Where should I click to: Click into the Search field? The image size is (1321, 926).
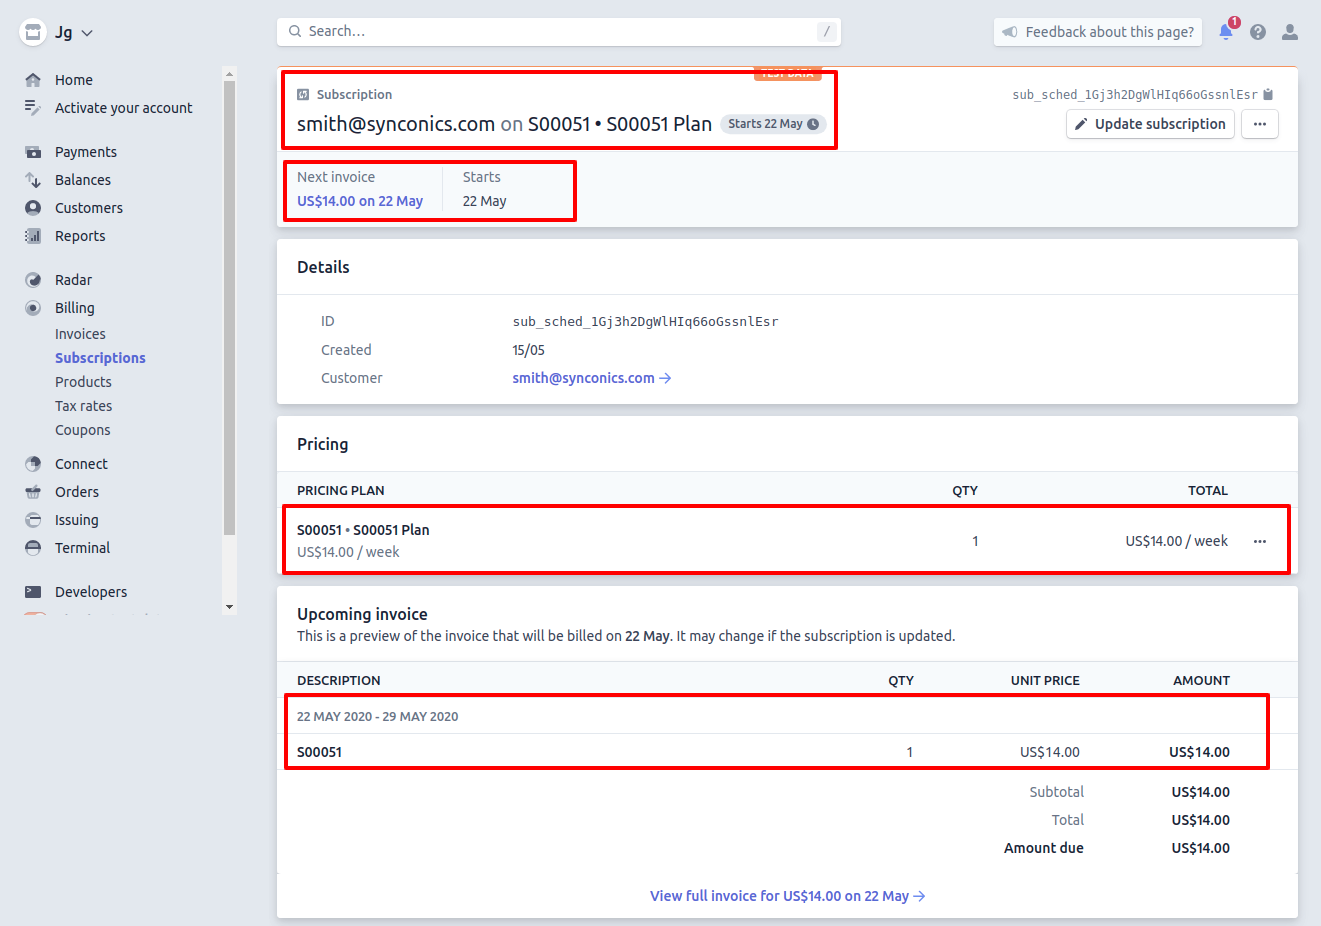pyautogui.click(x=558, y=32)
